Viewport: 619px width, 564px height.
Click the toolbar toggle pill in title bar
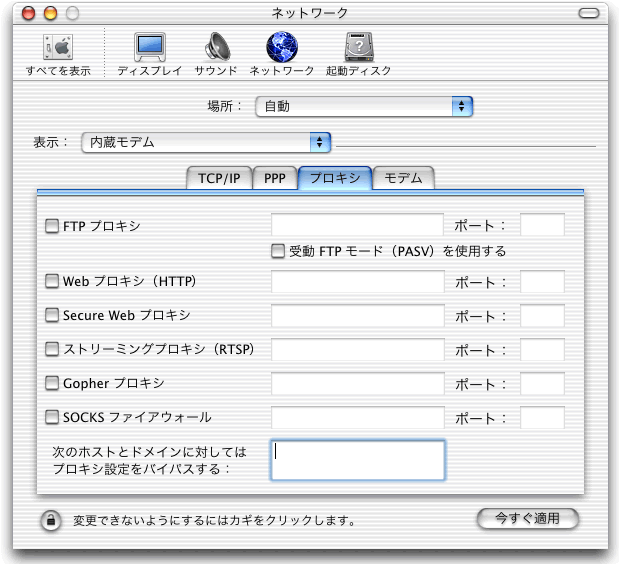coord(595,13)
